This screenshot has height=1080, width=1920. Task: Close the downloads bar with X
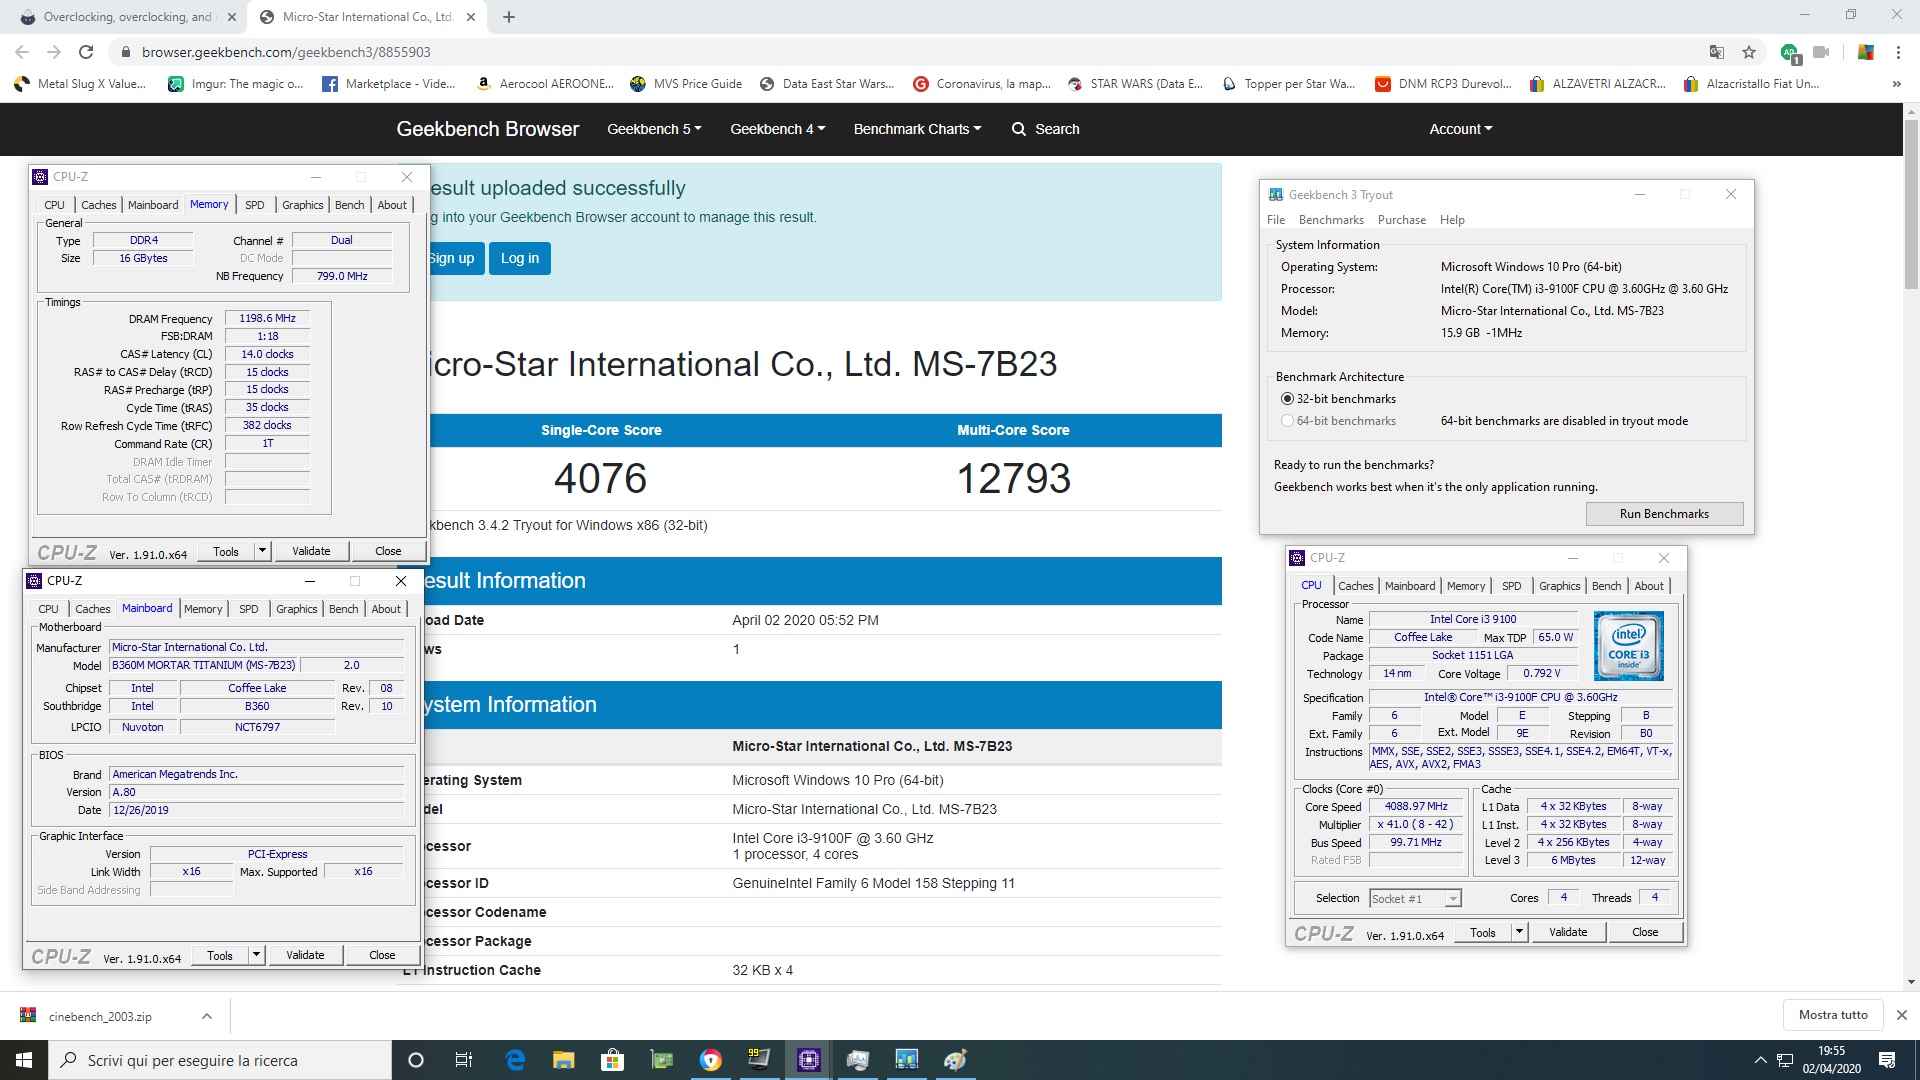pyautogui.click(x=1901, y=1015)
